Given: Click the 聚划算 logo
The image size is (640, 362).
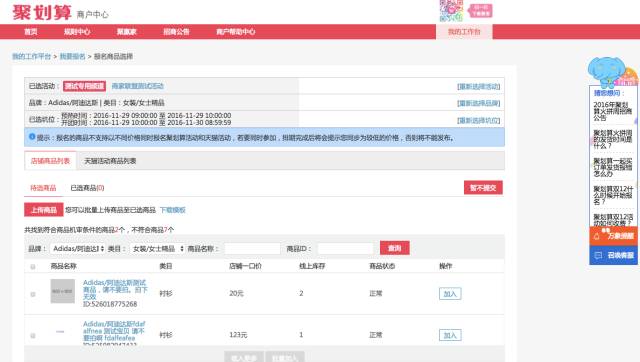Looking at the screenshot, I should (x=42, y=13).
